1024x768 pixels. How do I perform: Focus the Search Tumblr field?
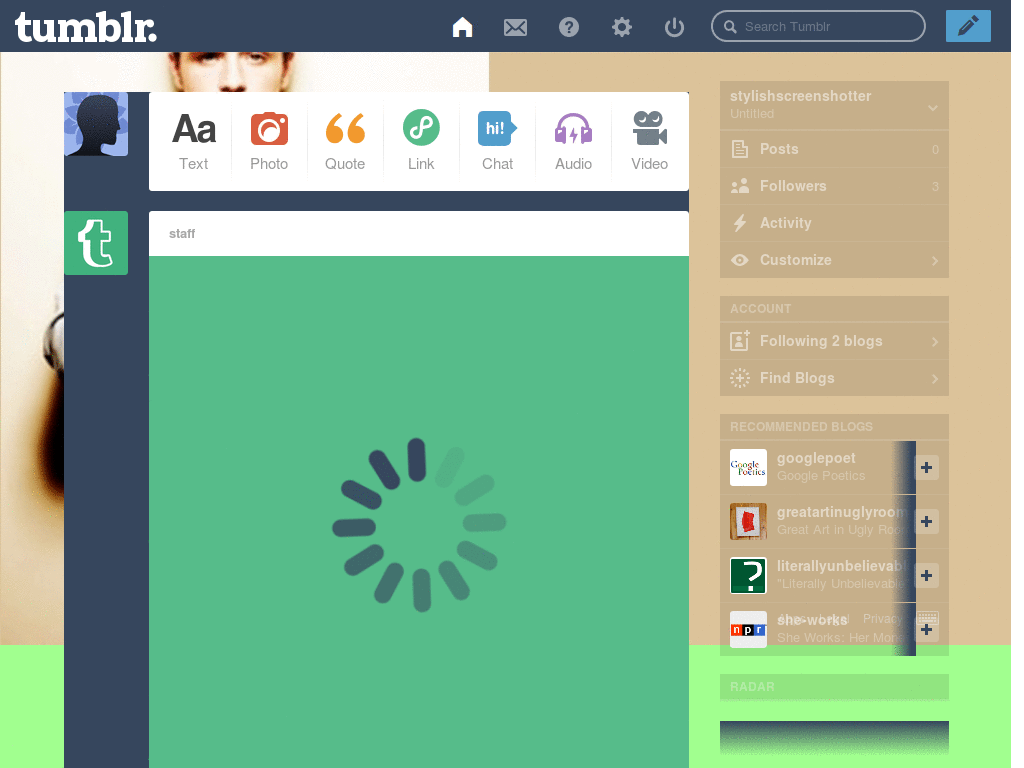[818, 26]
